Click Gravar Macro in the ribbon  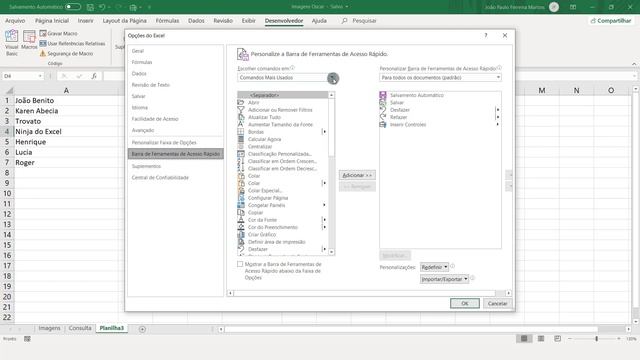tap(58, 33)
